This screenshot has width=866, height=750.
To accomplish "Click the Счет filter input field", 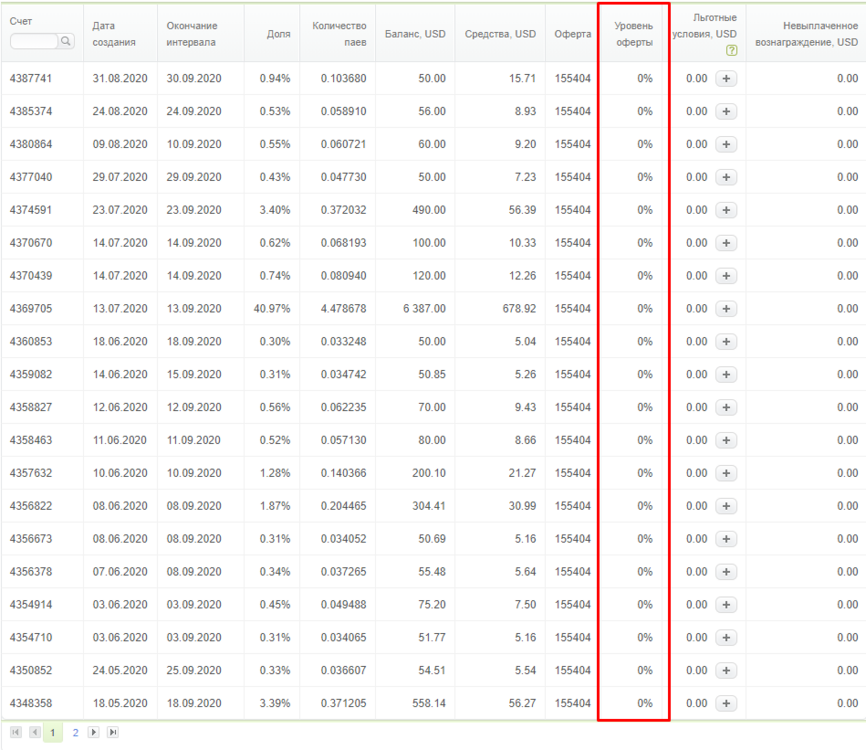I will [x=34, y=41].
